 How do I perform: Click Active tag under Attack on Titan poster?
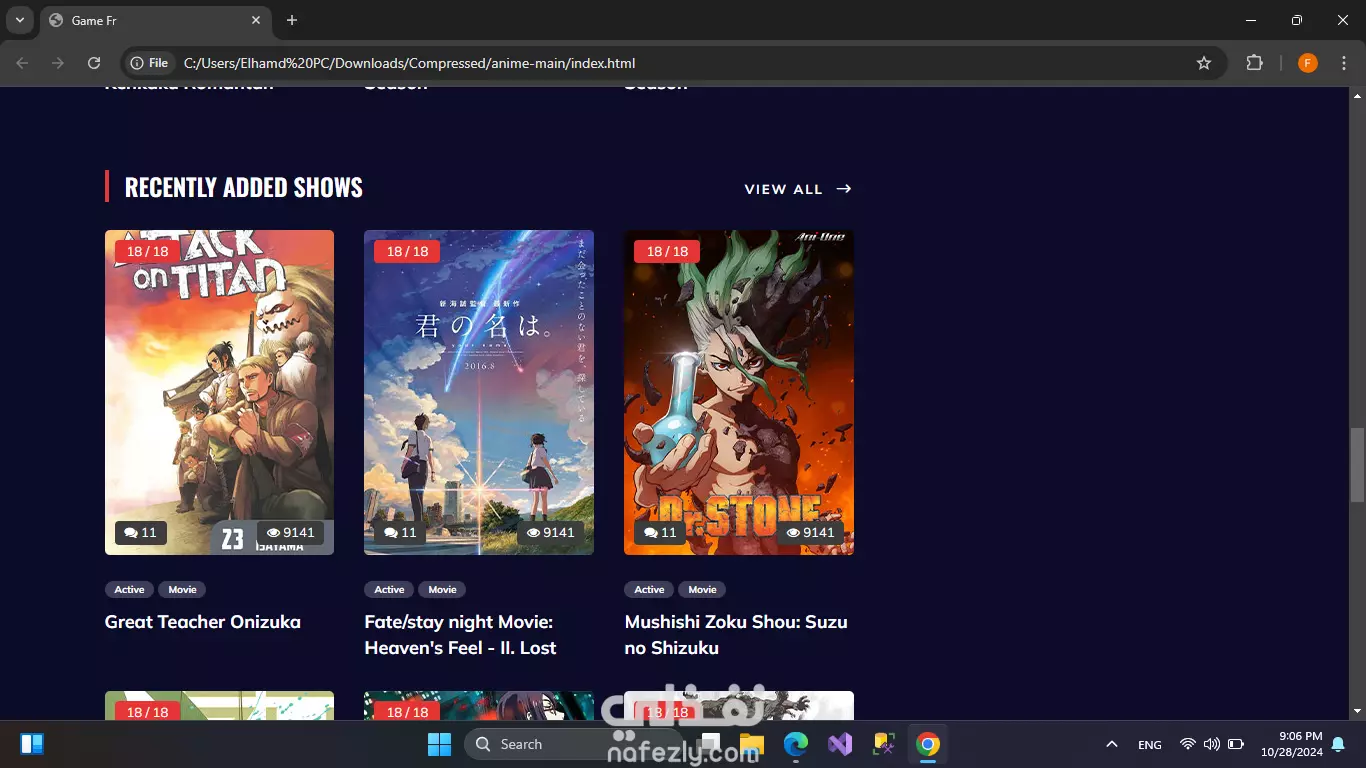pyautogui.click(x=129, y=590)
